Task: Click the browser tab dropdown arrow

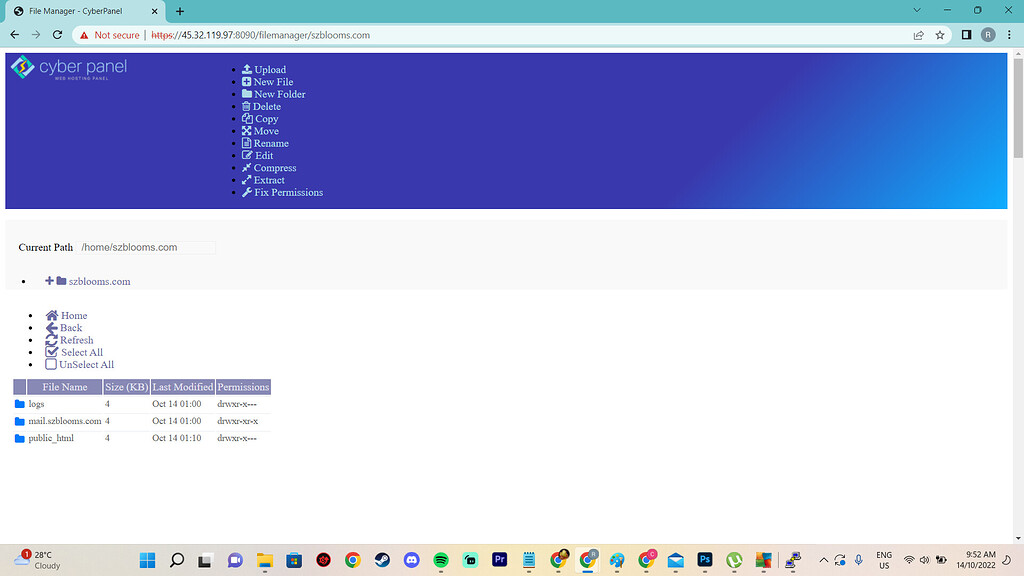Action: click(917, 9)
